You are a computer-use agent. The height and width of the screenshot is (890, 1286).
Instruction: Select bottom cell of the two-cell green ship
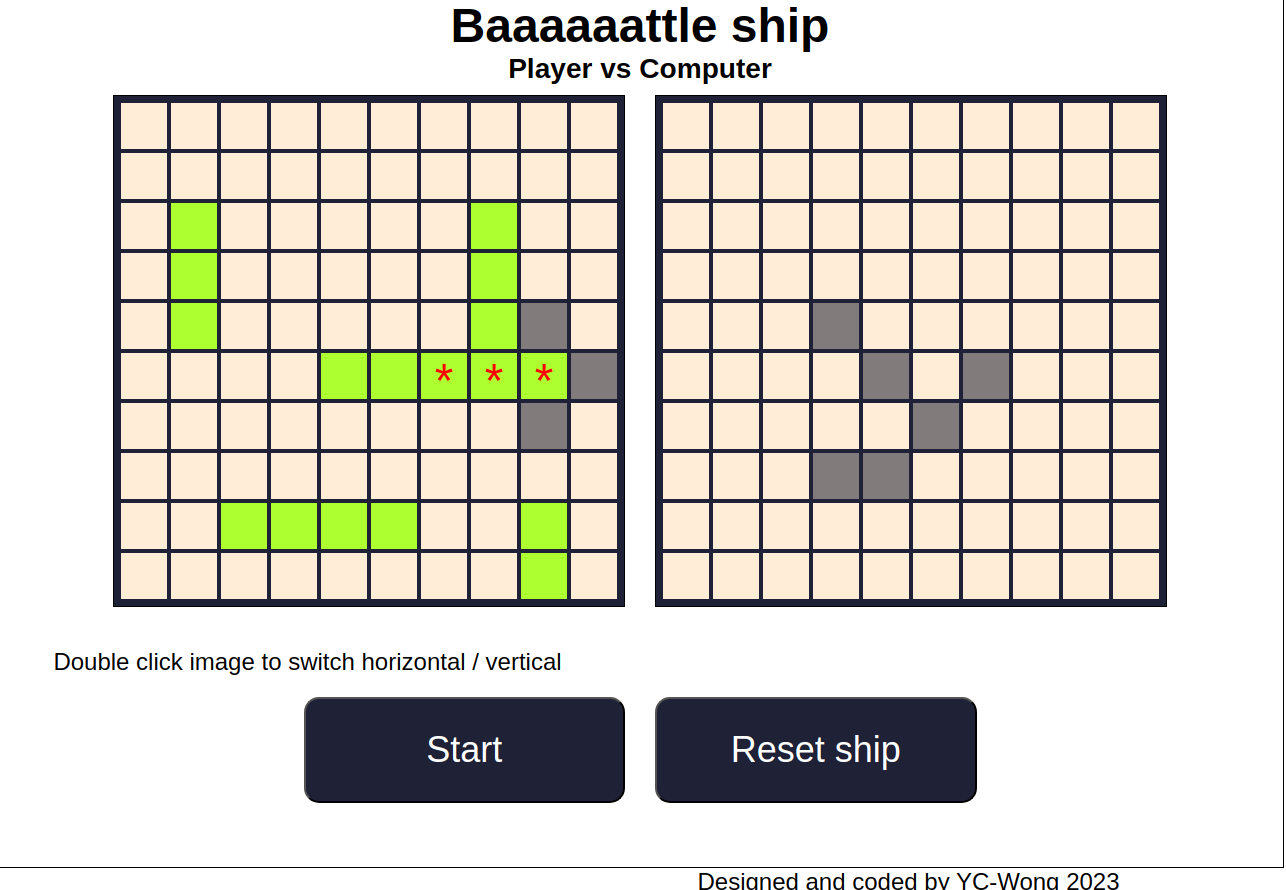(x=544, y=576)
